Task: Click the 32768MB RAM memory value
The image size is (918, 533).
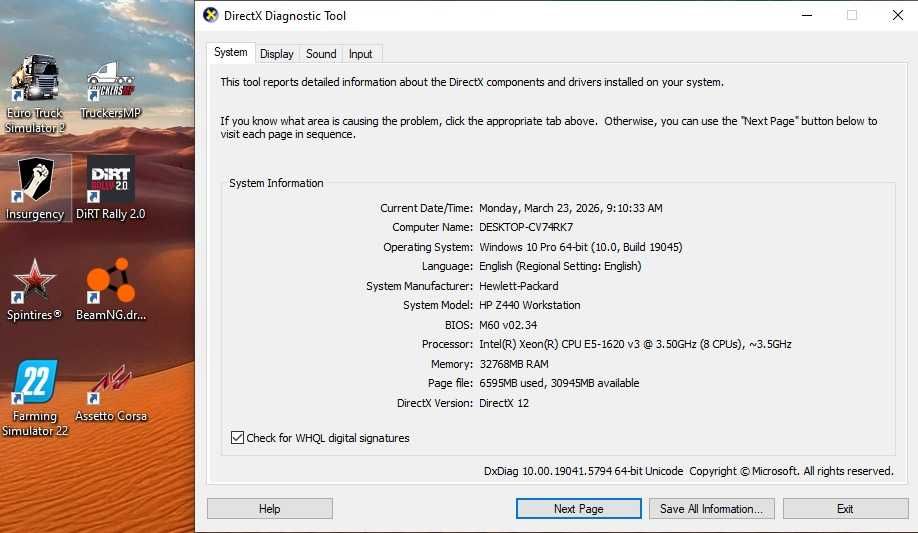Action: pos(514,364)
